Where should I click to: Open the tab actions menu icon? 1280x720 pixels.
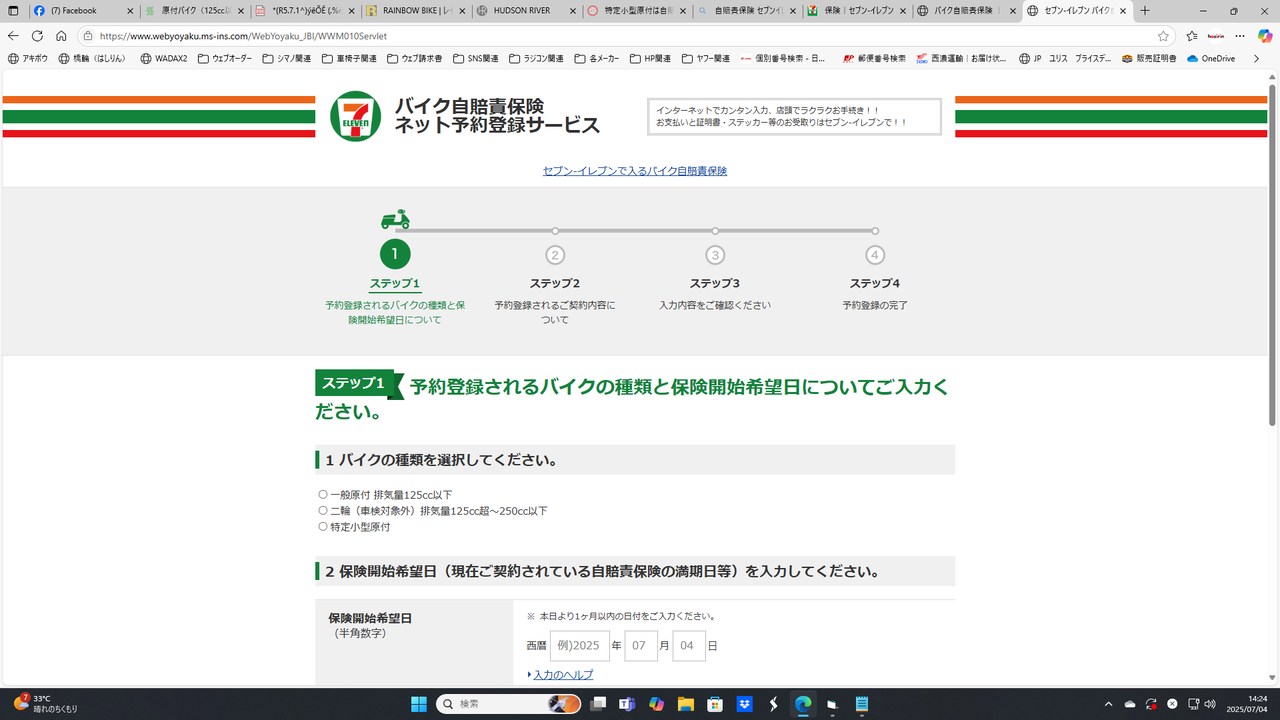coord(13,11)
